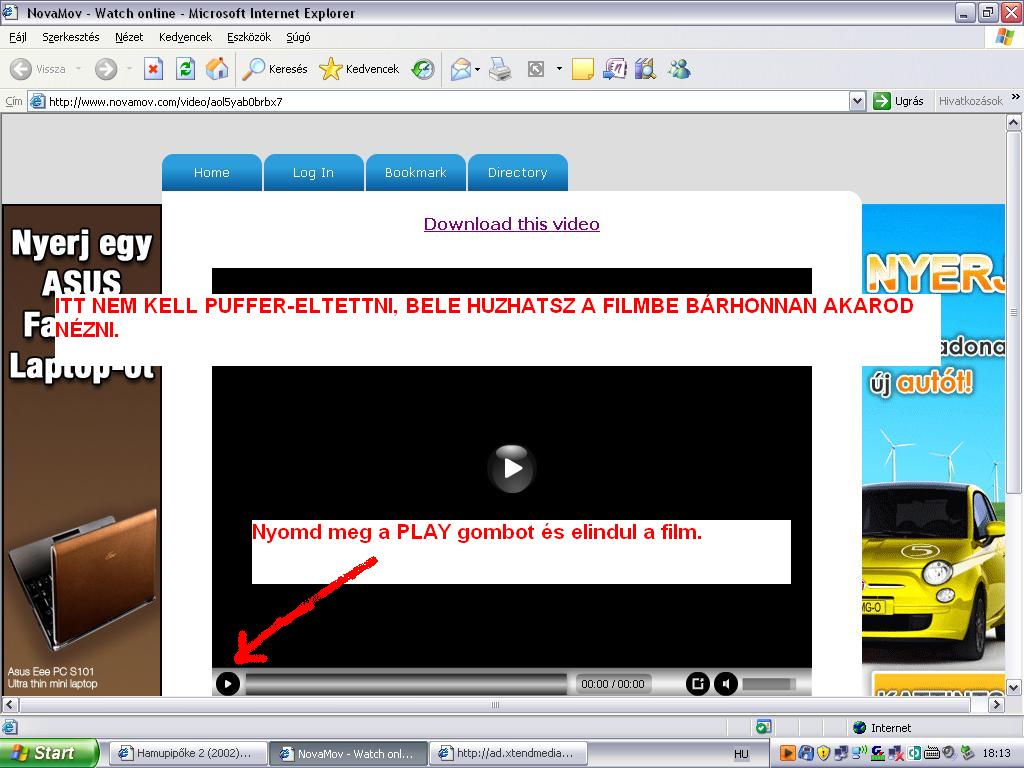Click the Back (Vissza) arrow button
The width and height of the screenshot is (1024, 768).
click(x=38, y=69)
